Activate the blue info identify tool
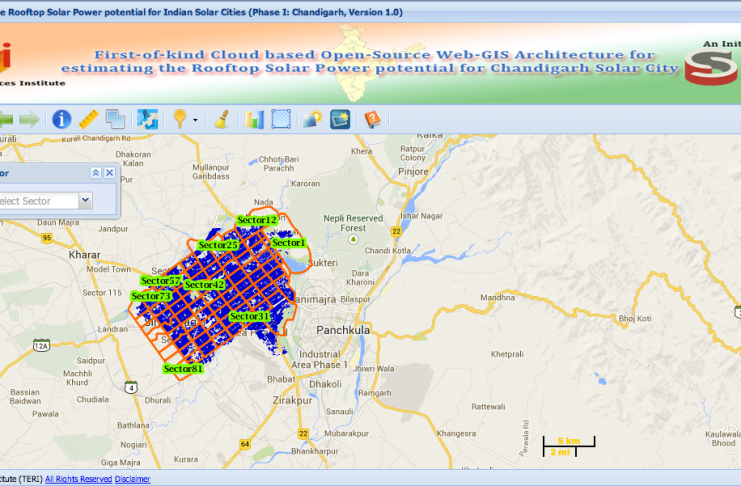This screenshot has height=486, width=741. coord(61,119)
